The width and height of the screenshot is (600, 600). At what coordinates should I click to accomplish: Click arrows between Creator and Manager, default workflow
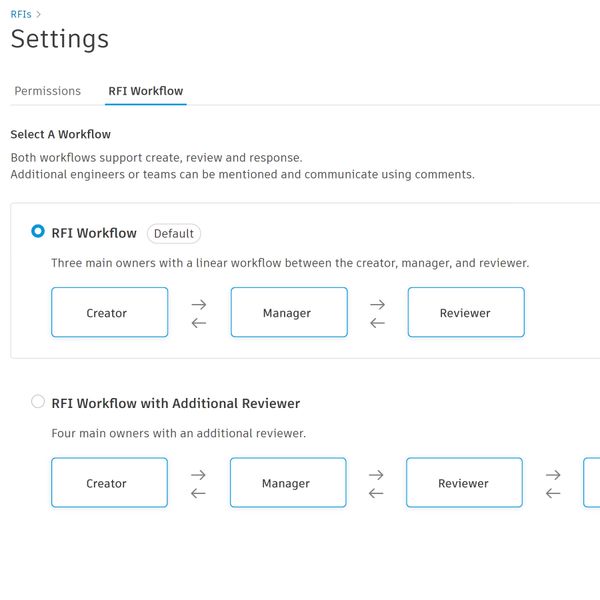coord(199,313)
